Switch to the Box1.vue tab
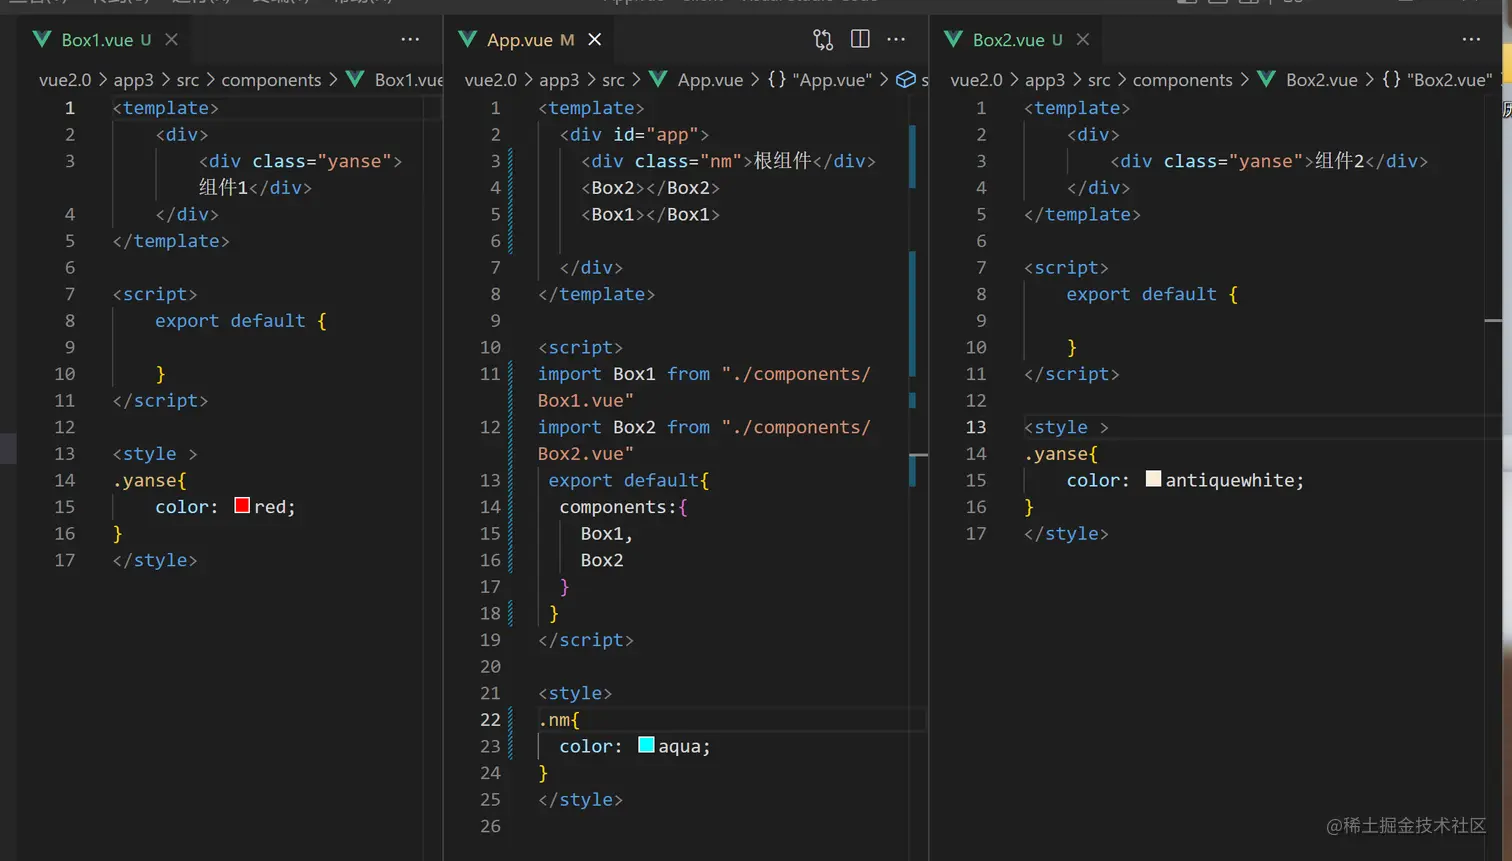Image resolution: width=1512 pixels, height=861 pixels. [97, 40]
